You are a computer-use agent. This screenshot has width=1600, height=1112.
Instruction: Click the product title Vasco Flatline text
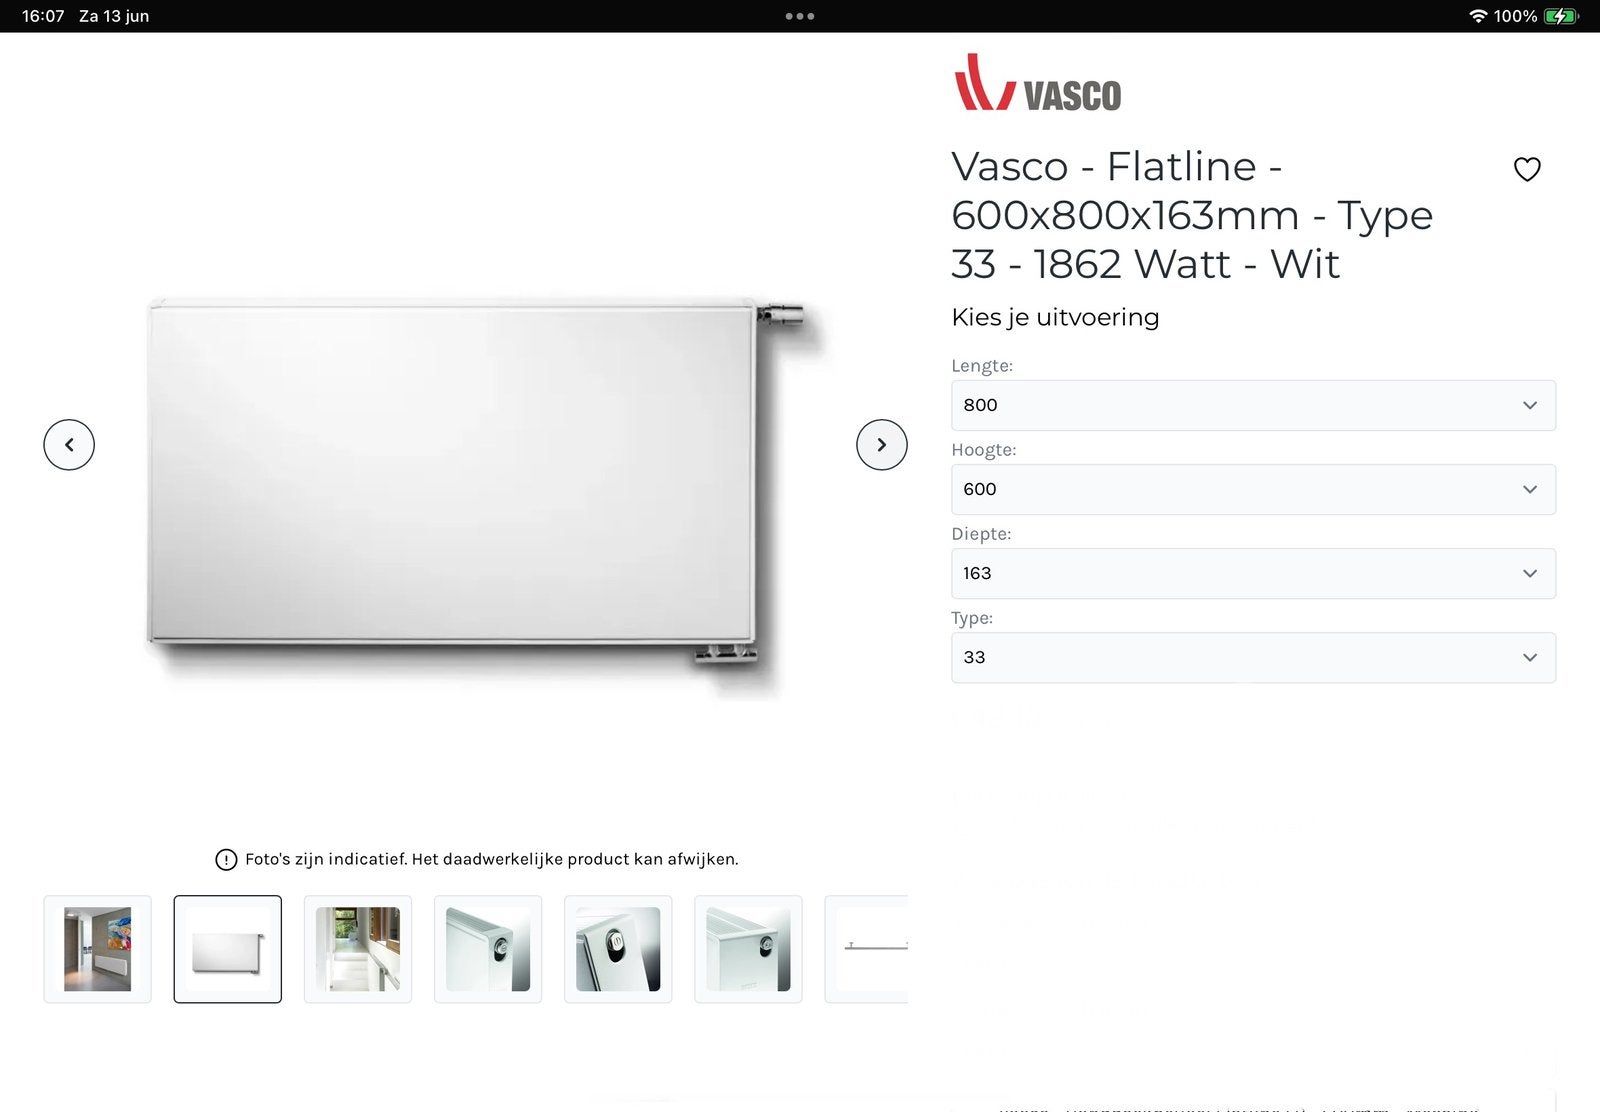[1192, 215]
